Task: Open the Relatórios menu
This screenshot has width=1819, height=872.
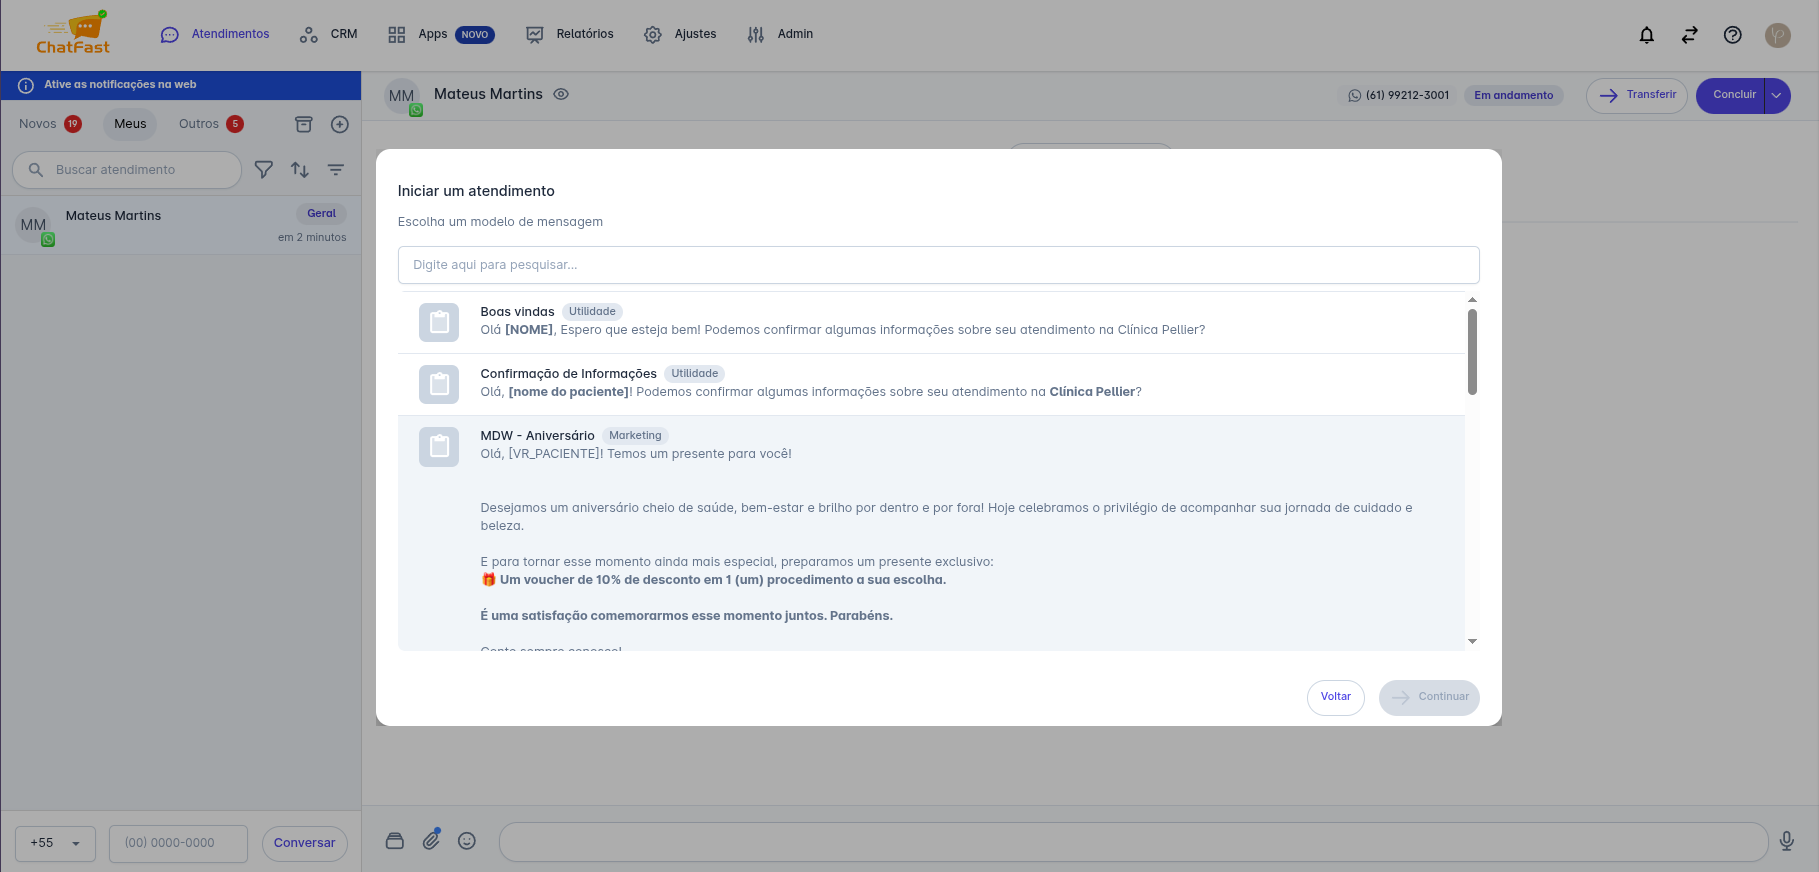Action: 570,34
